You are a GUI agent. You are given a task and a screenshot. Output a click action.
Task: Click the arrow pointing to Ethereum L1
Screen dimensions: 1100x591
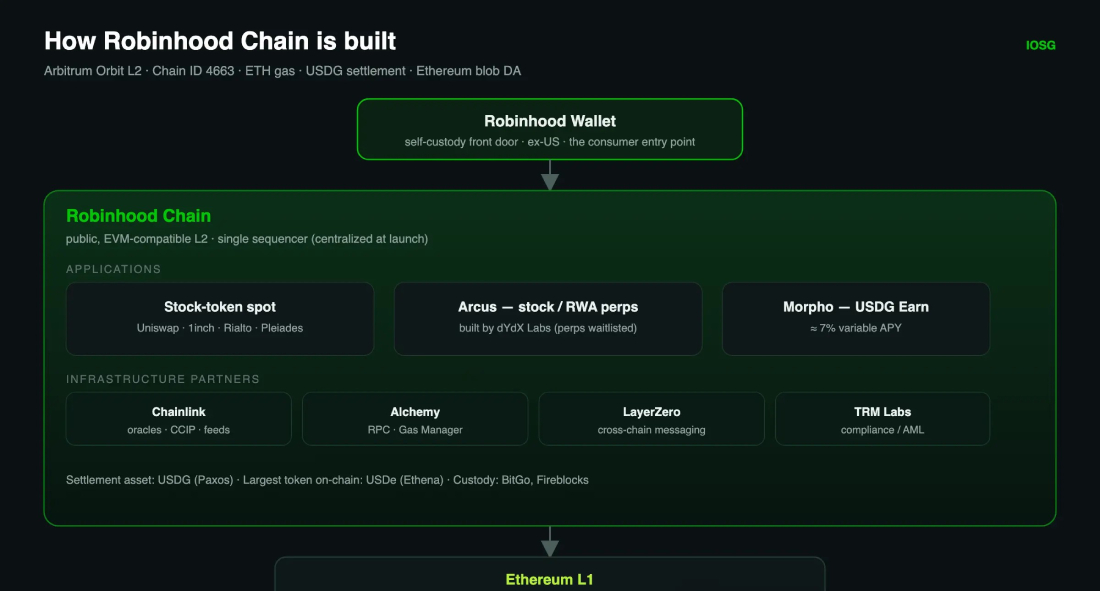[550, 541]
